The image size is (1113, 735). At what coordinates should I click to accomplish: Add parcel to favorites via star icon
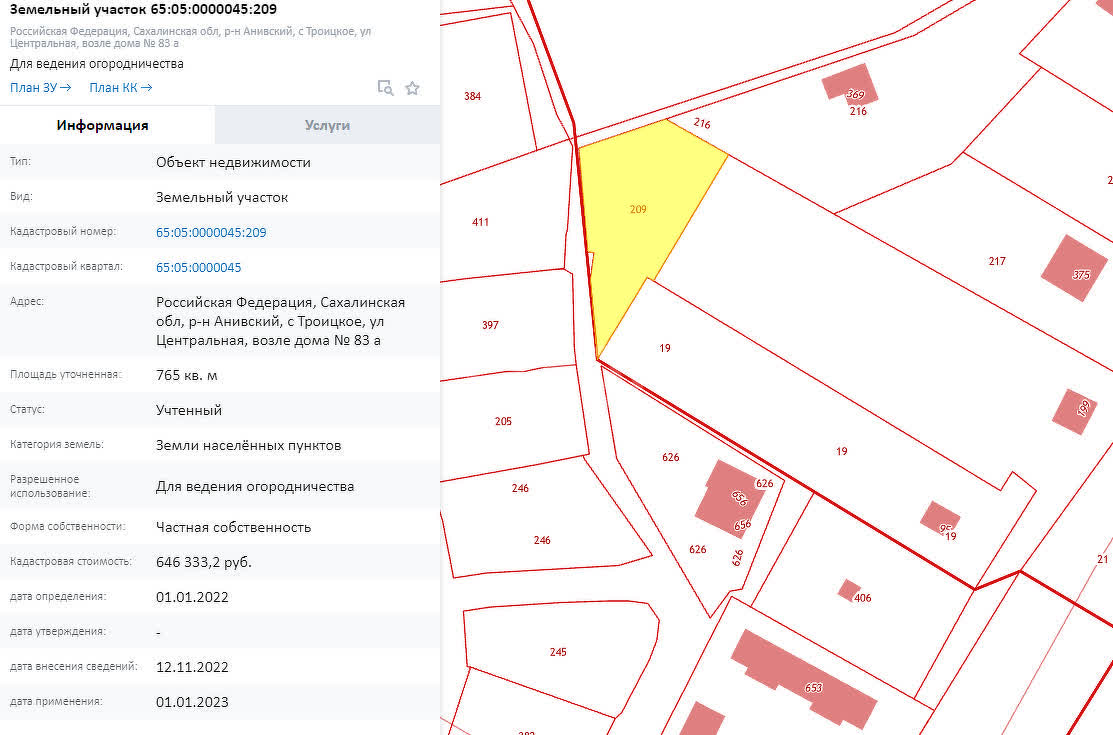(x=412, y=88)
